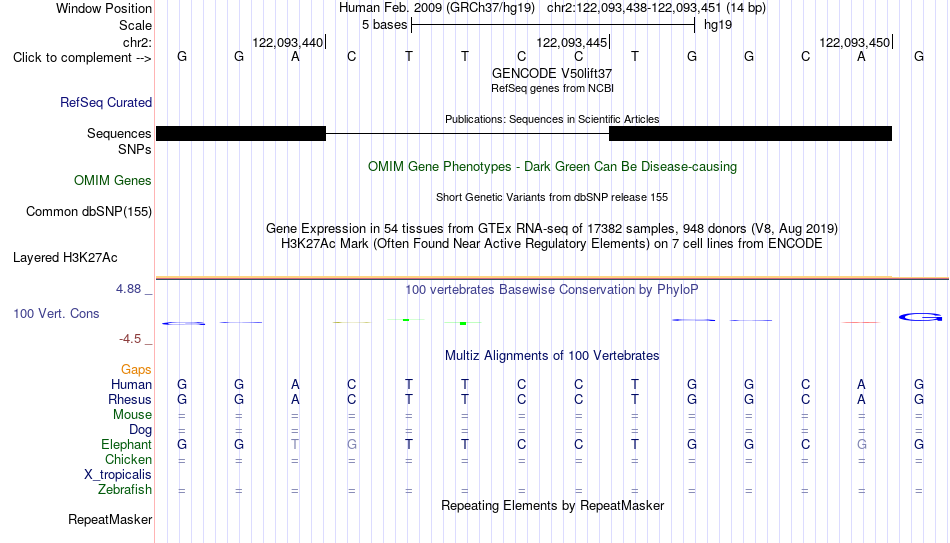This screenshot has height=543, width=950.
Task: Open the OMIM Genes track label
Action: (x=113, y=181)
